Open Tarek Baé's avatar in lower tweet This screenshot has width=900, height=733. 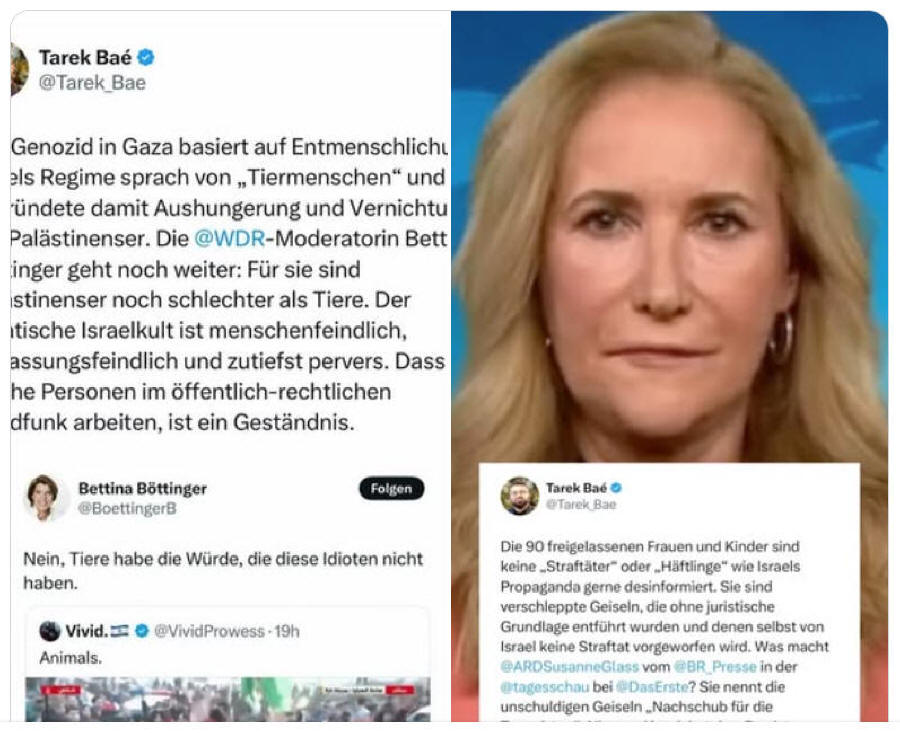coord(519,496)
